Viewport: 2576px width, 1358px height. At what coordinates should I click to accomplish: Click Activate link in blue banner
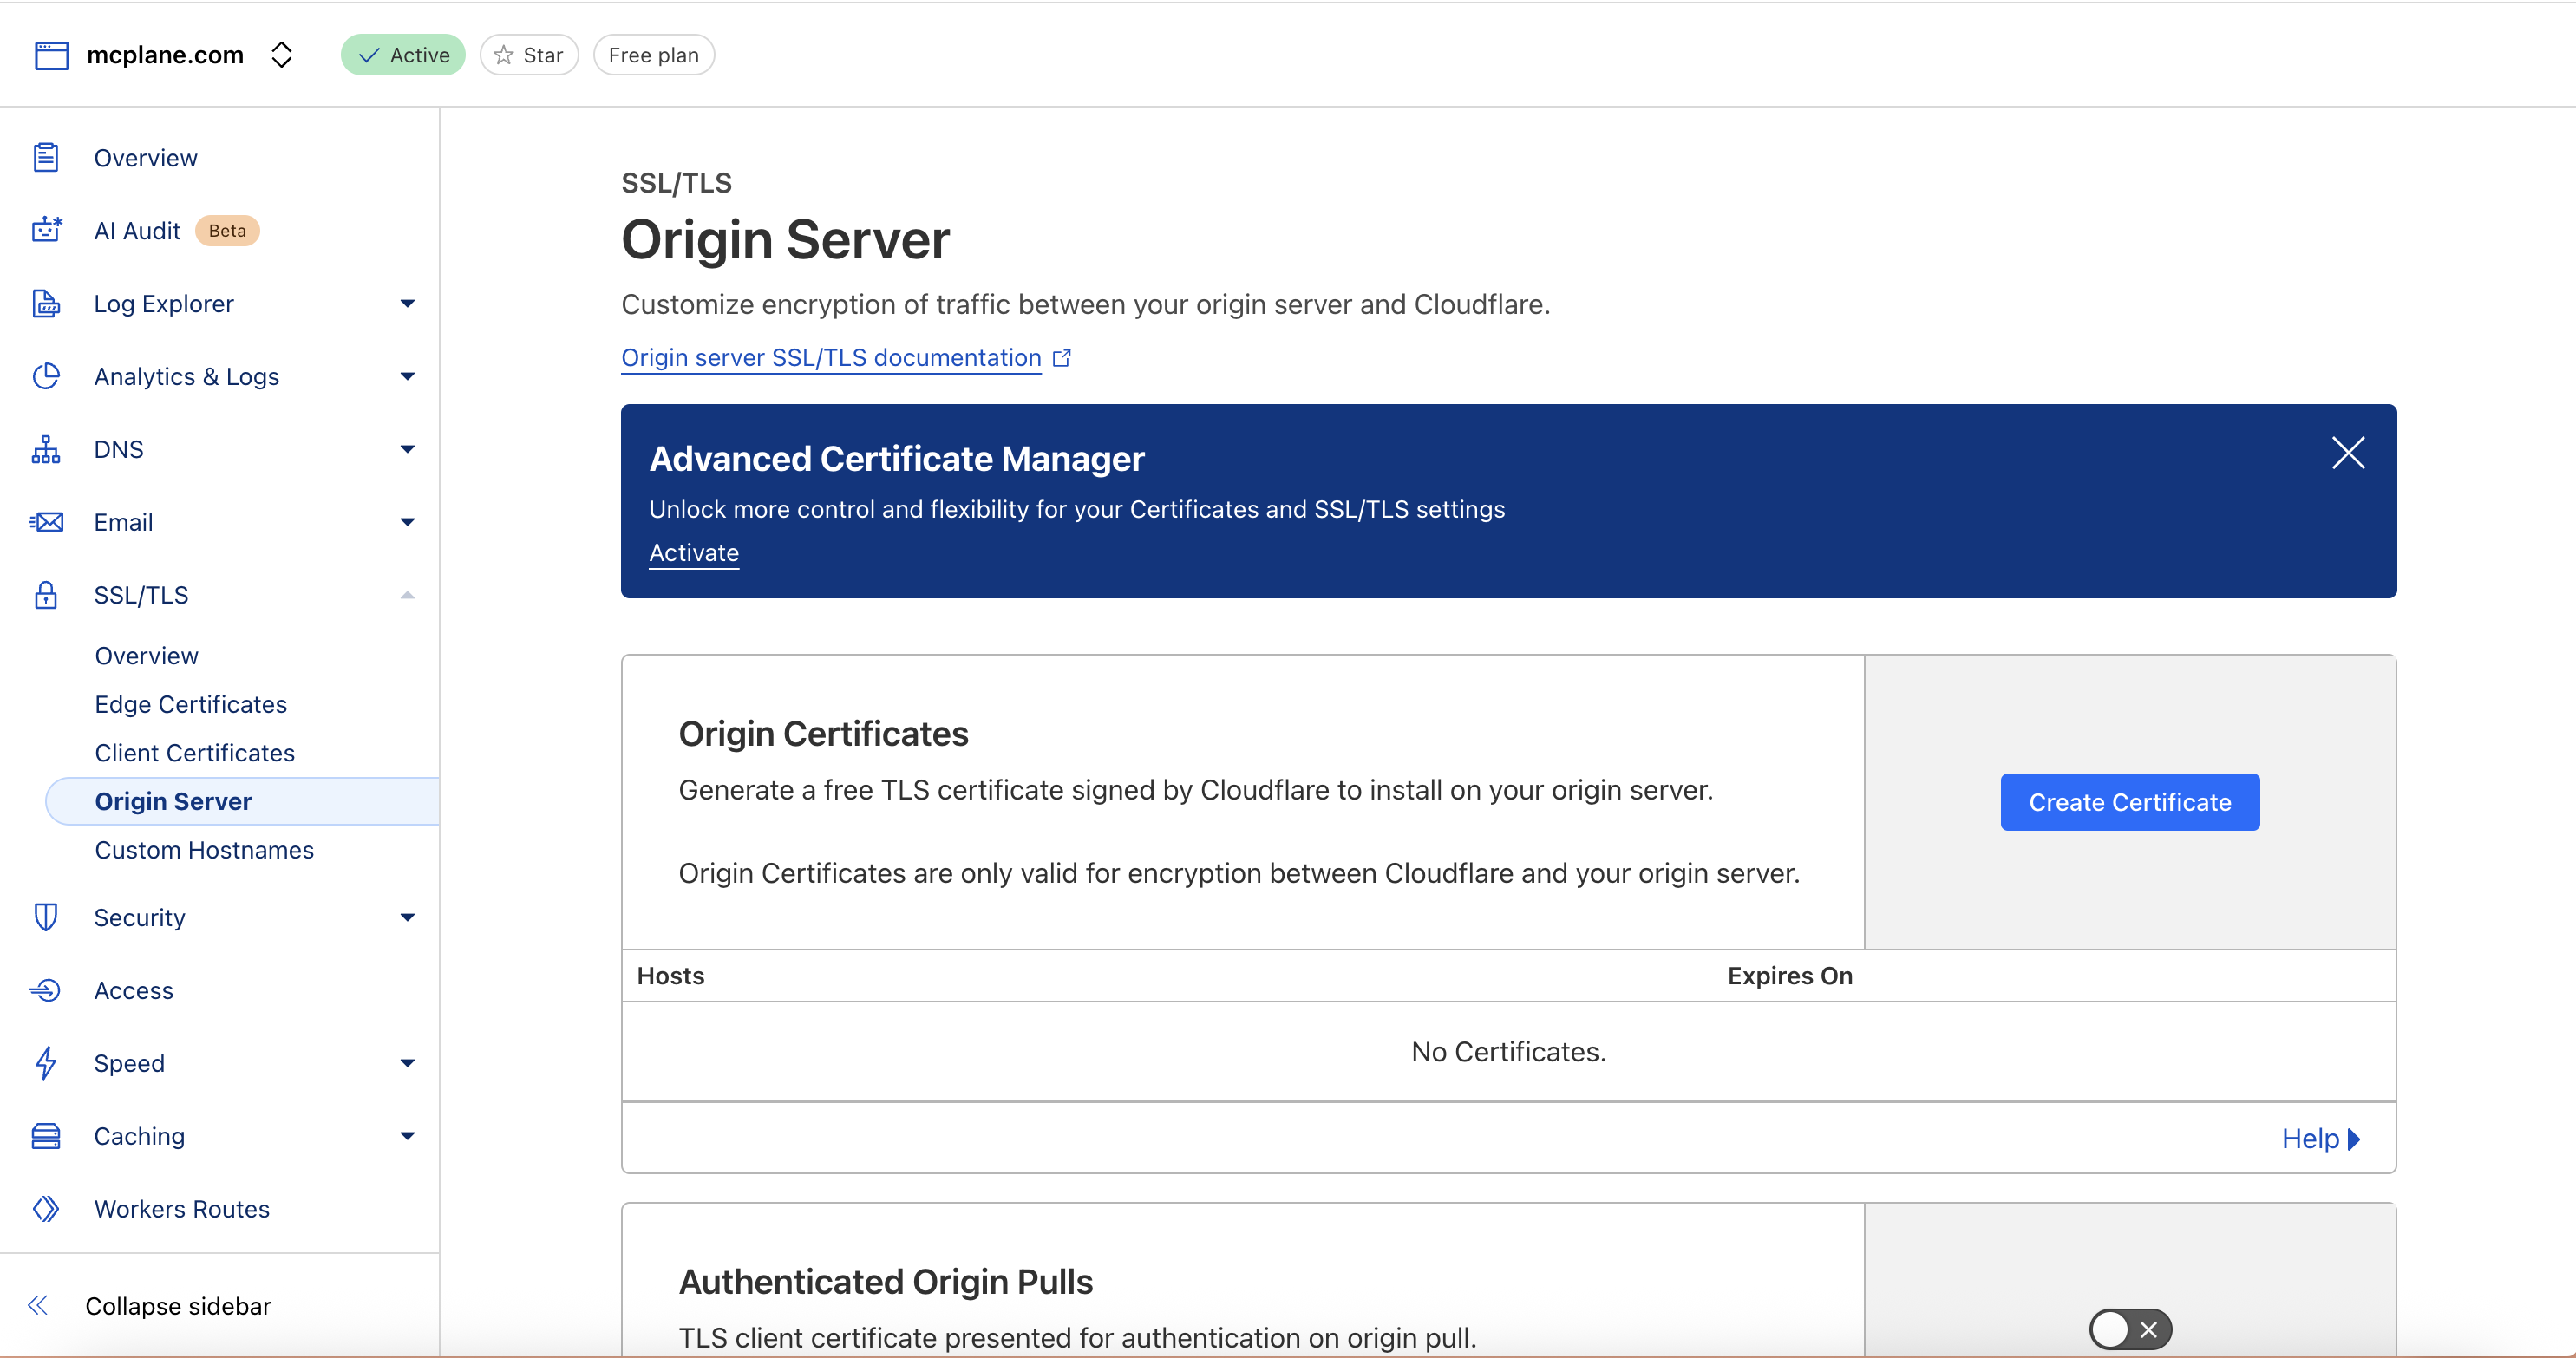(x=694, y=553)
